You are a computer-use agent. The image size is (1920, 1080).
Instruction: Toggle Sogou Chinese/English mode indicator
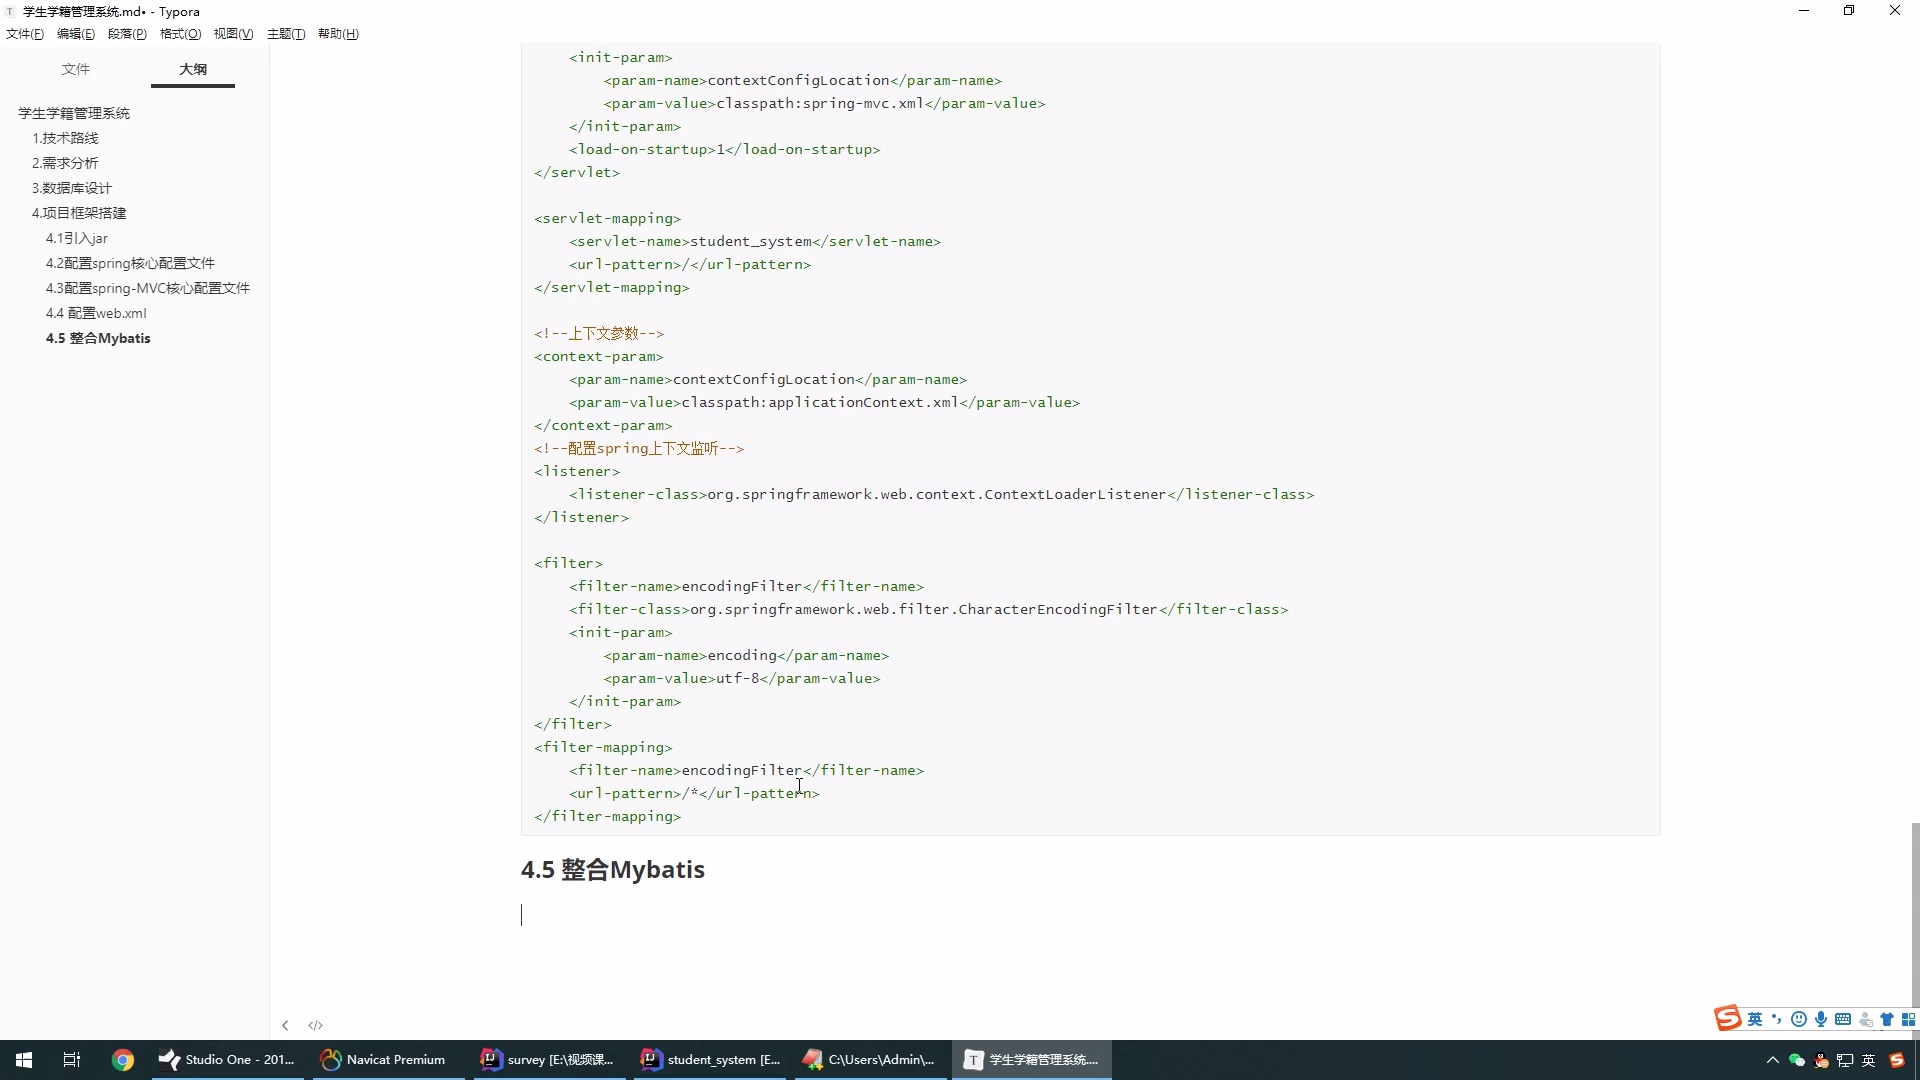(x=1755, y=1019)
